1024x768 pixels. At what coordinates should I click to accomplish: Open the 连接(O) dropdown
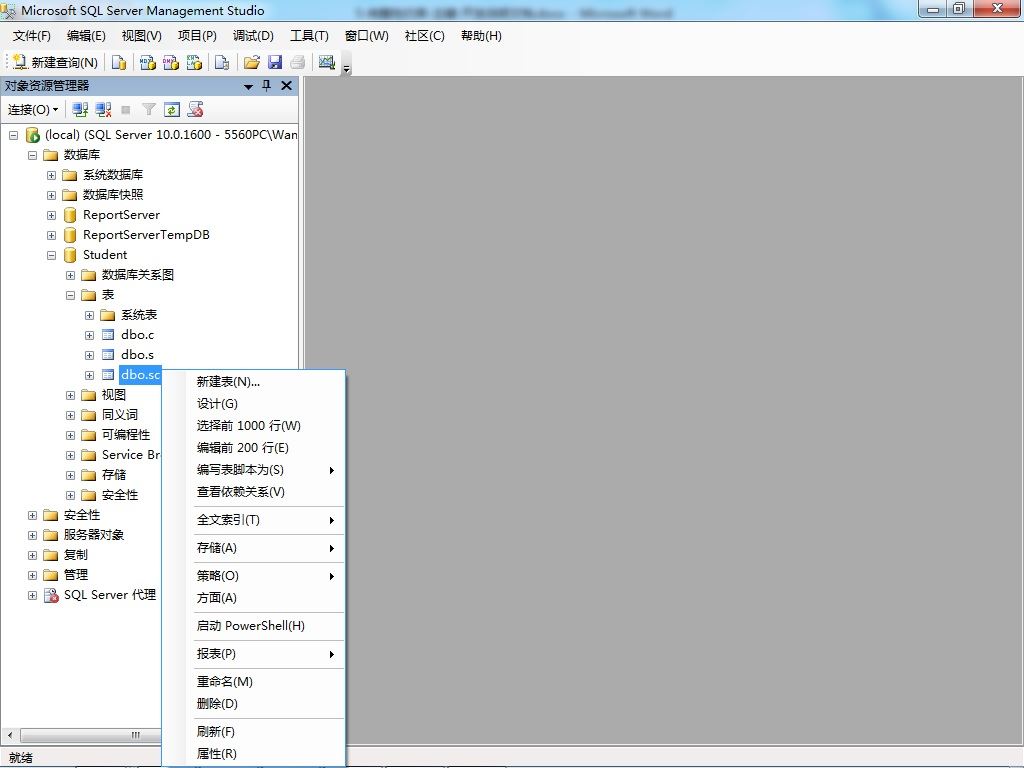[33, 110]
